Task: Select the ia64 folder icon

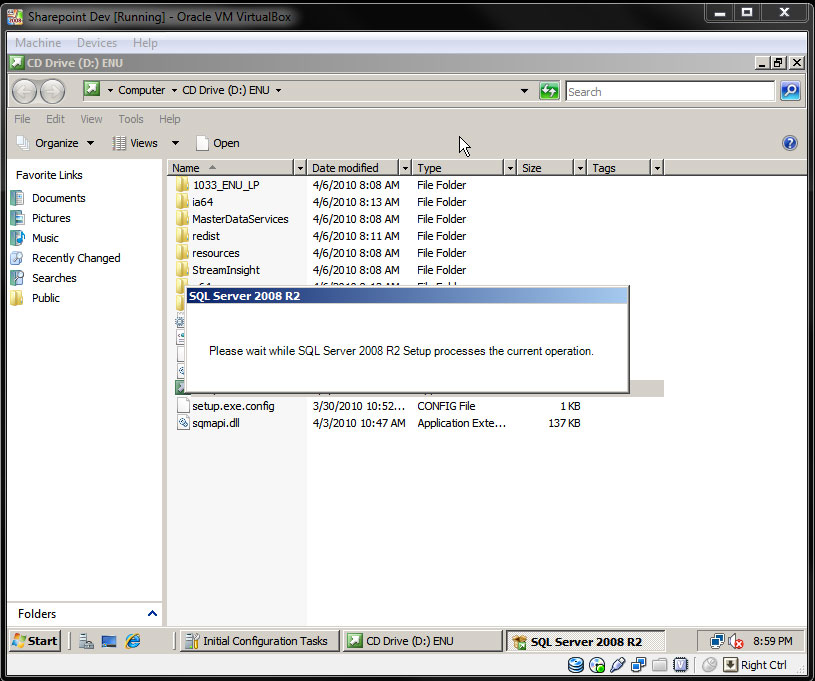Action: point(182,202)
